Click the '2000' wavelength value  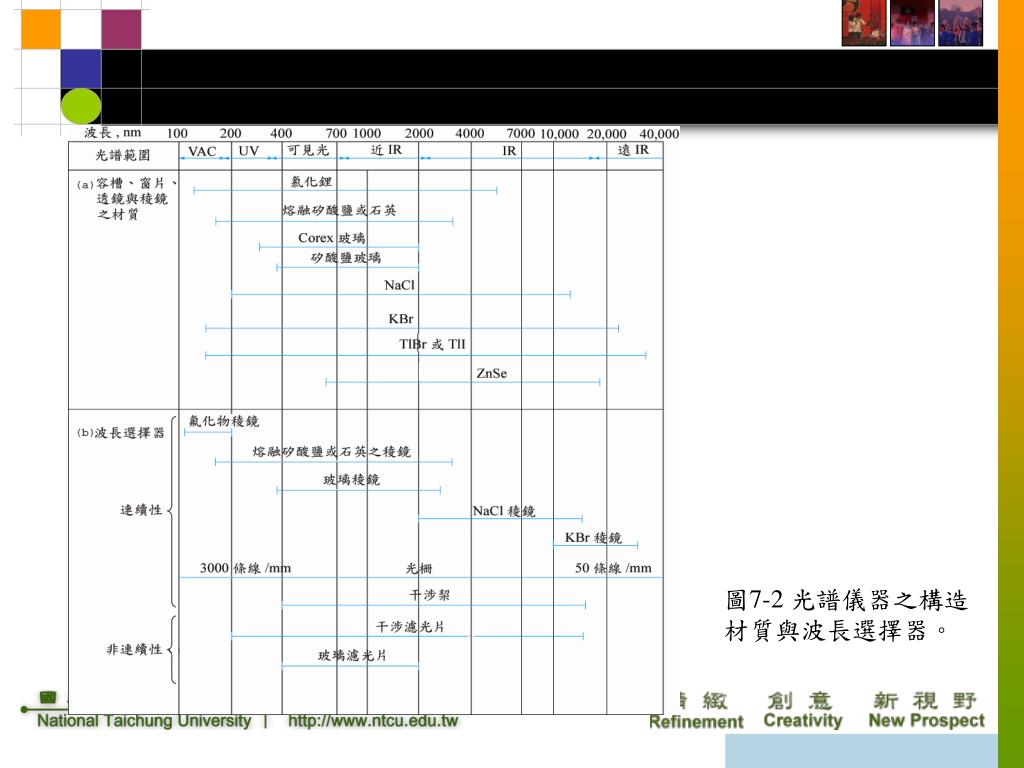coord(419,133)
